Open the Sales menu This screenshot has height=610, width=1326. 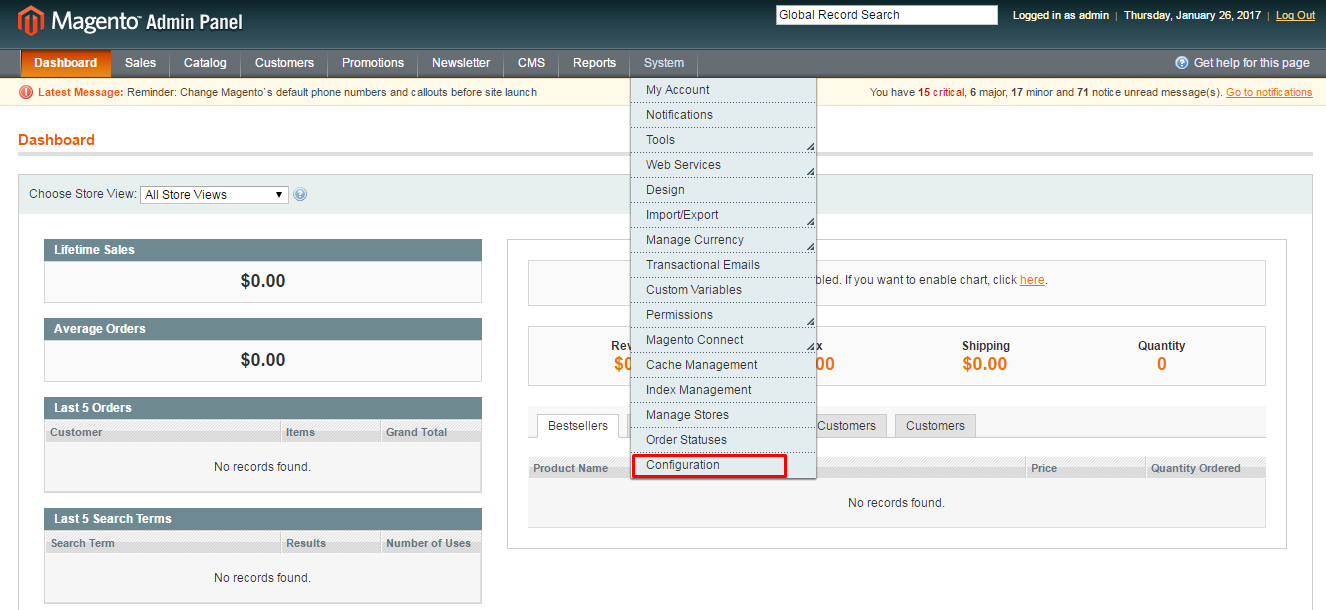click(140, 62)
